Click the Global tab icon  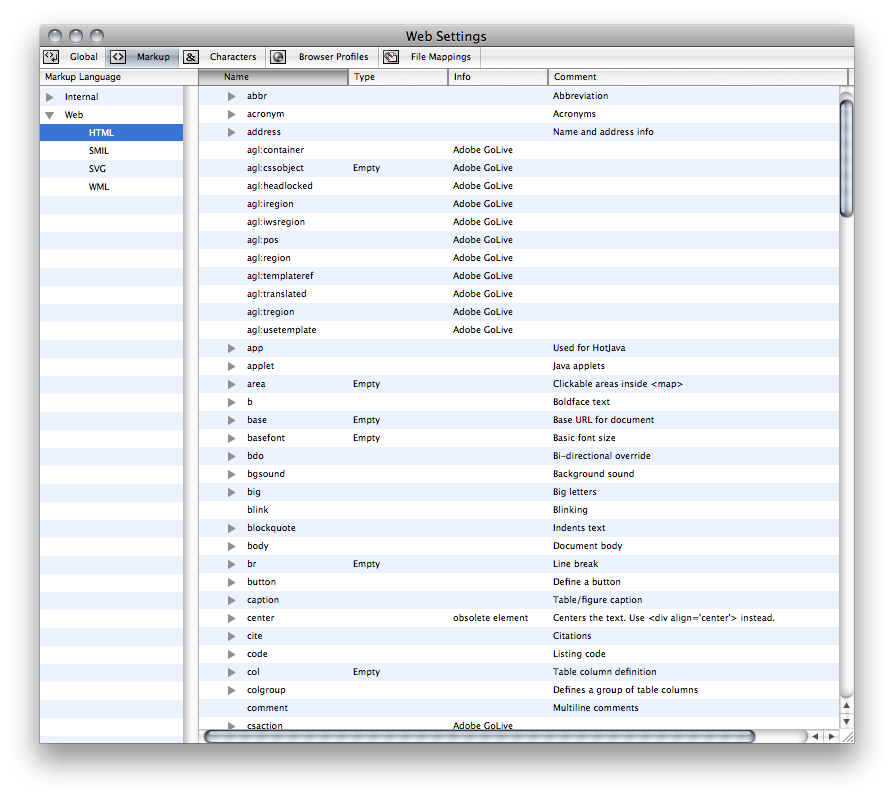pyautogui.click(x=51, y=57)
